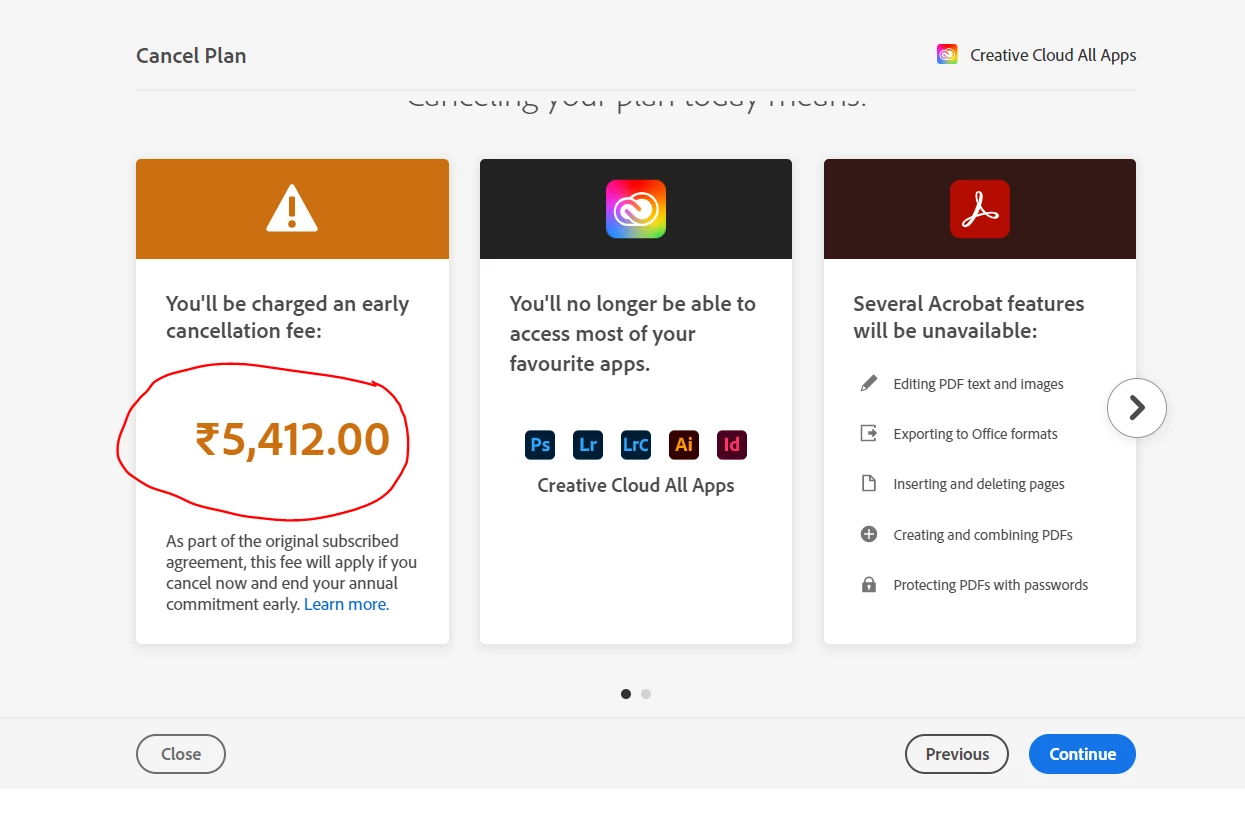
Task: Click the page icon for inserting pages
Action: click(869, 483)
